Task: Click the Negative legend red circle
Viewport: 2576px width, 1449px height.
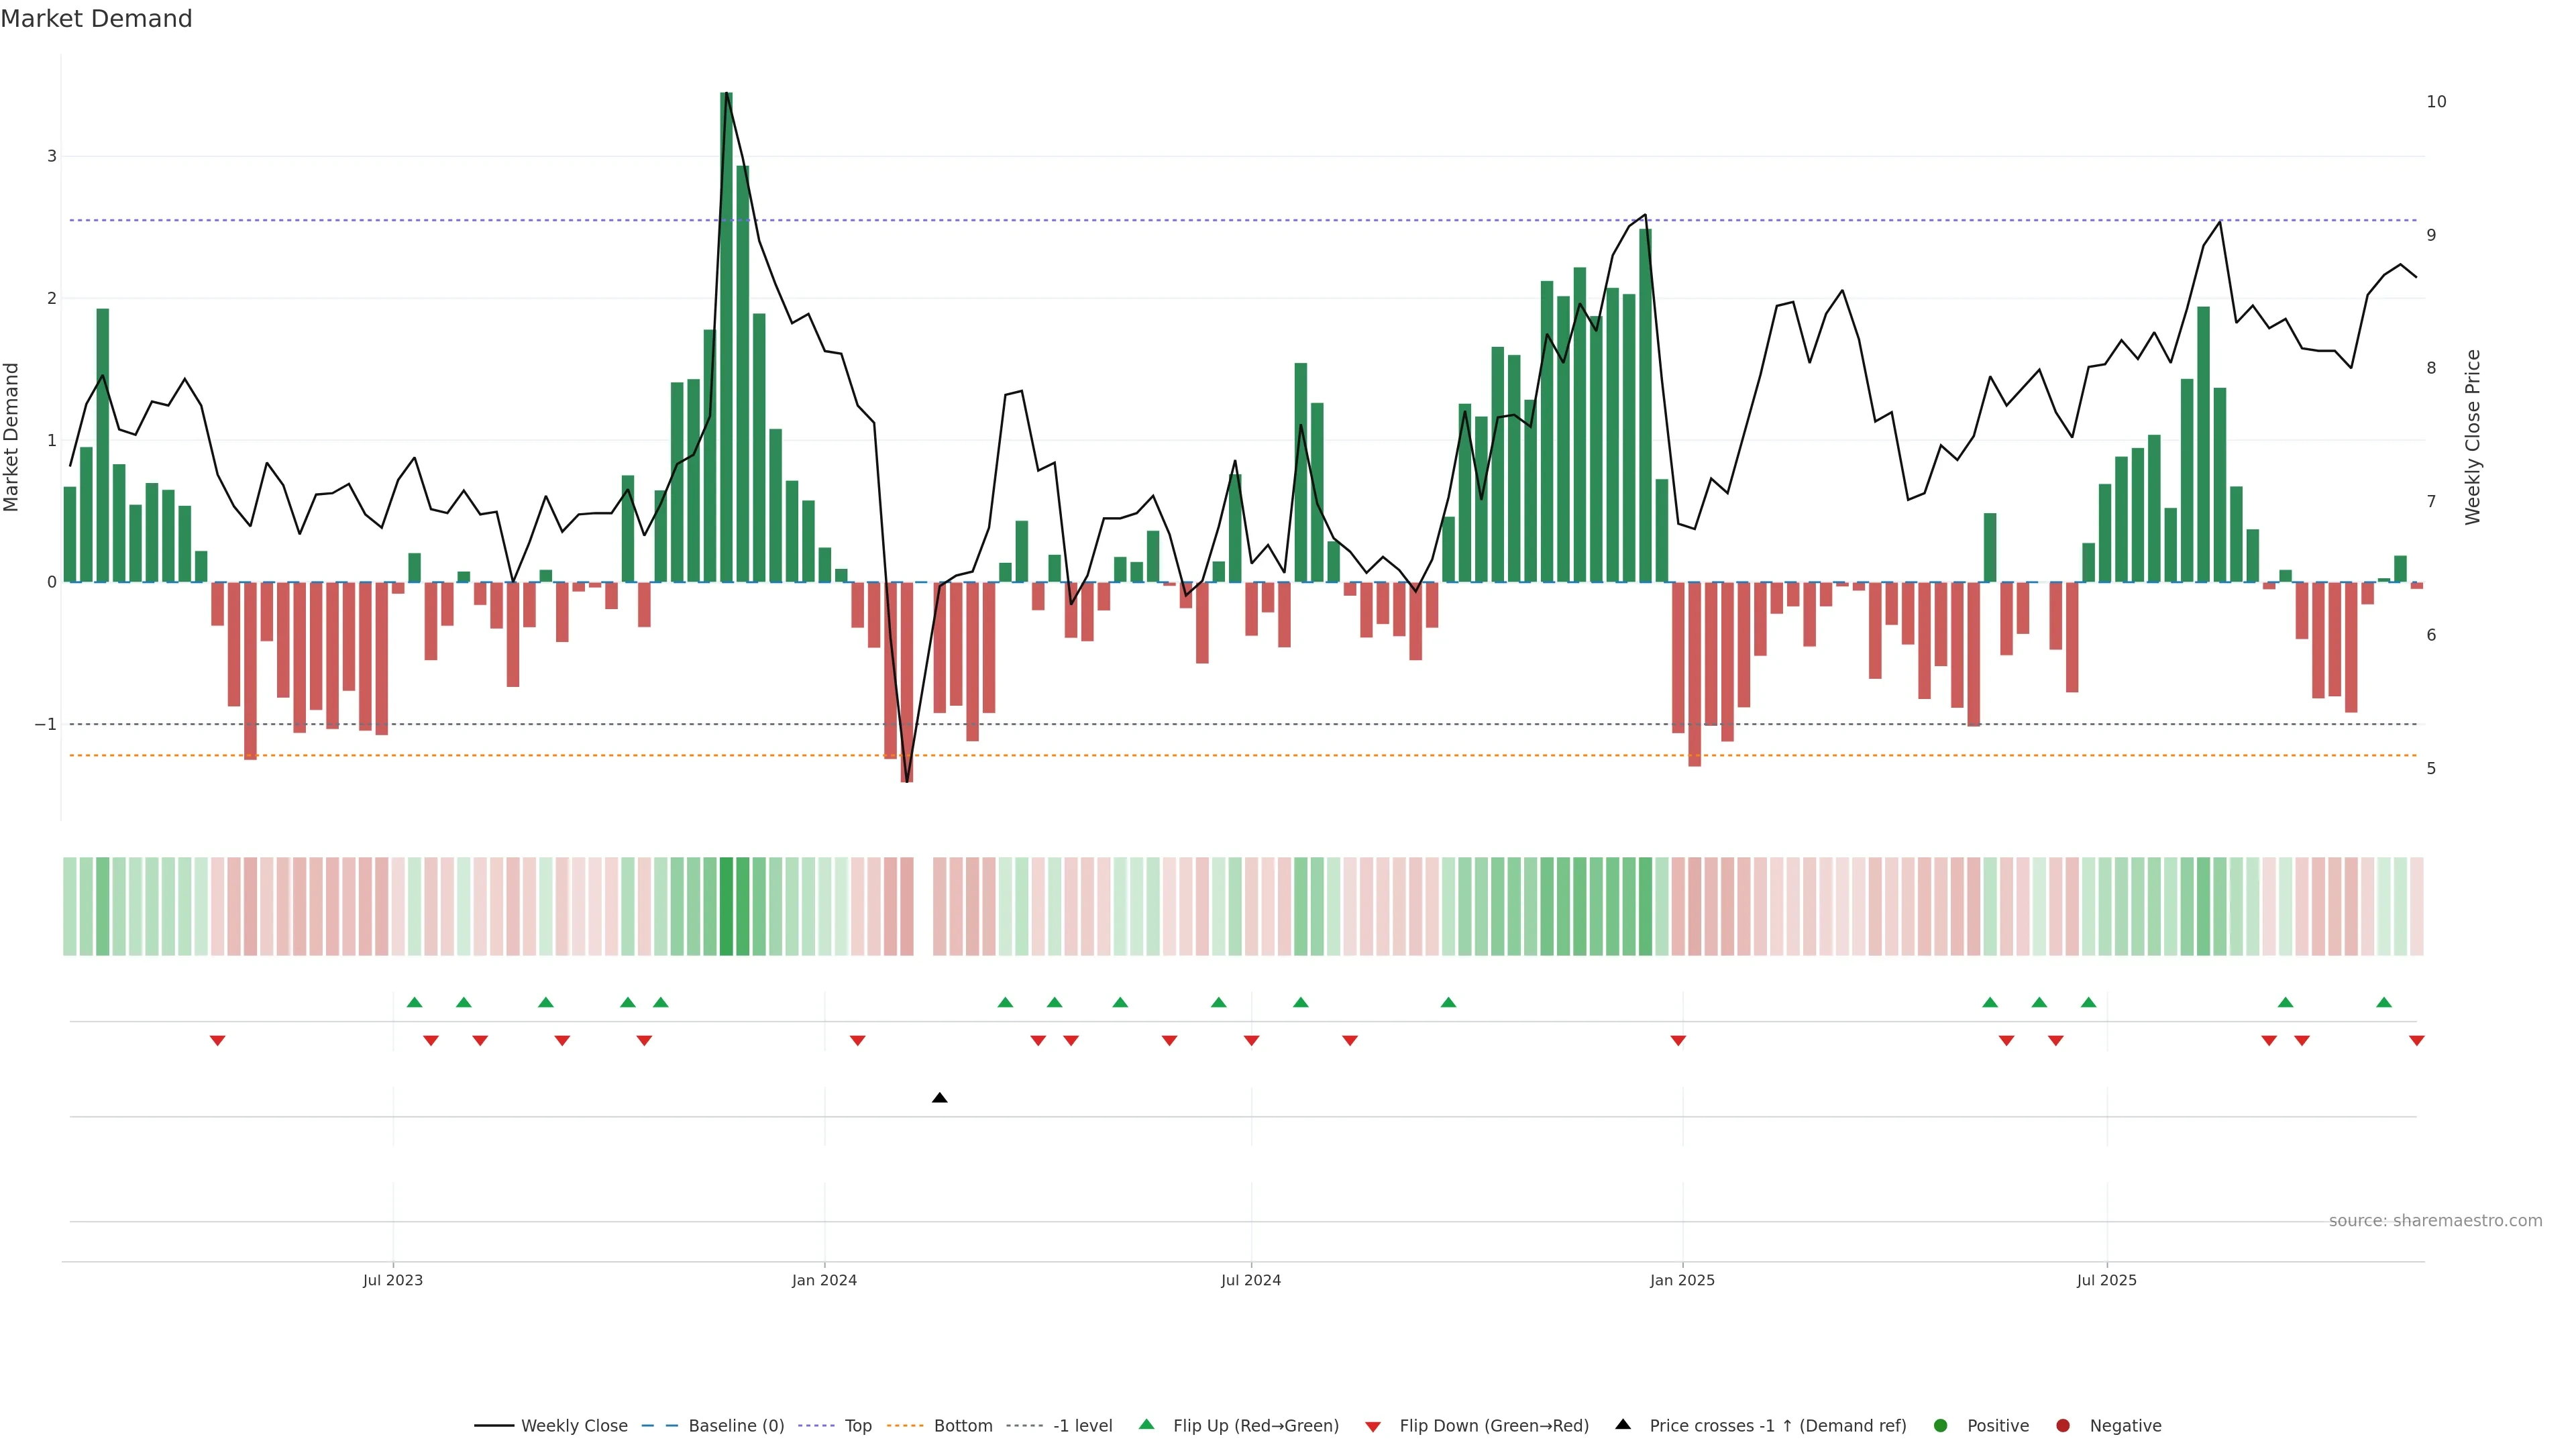Action: coord(2063,1425)
